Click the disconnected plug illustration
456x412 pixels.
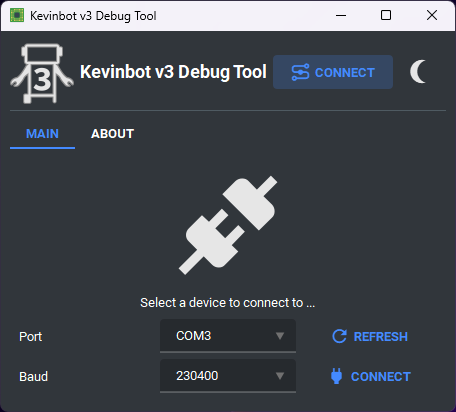[228, 225]
